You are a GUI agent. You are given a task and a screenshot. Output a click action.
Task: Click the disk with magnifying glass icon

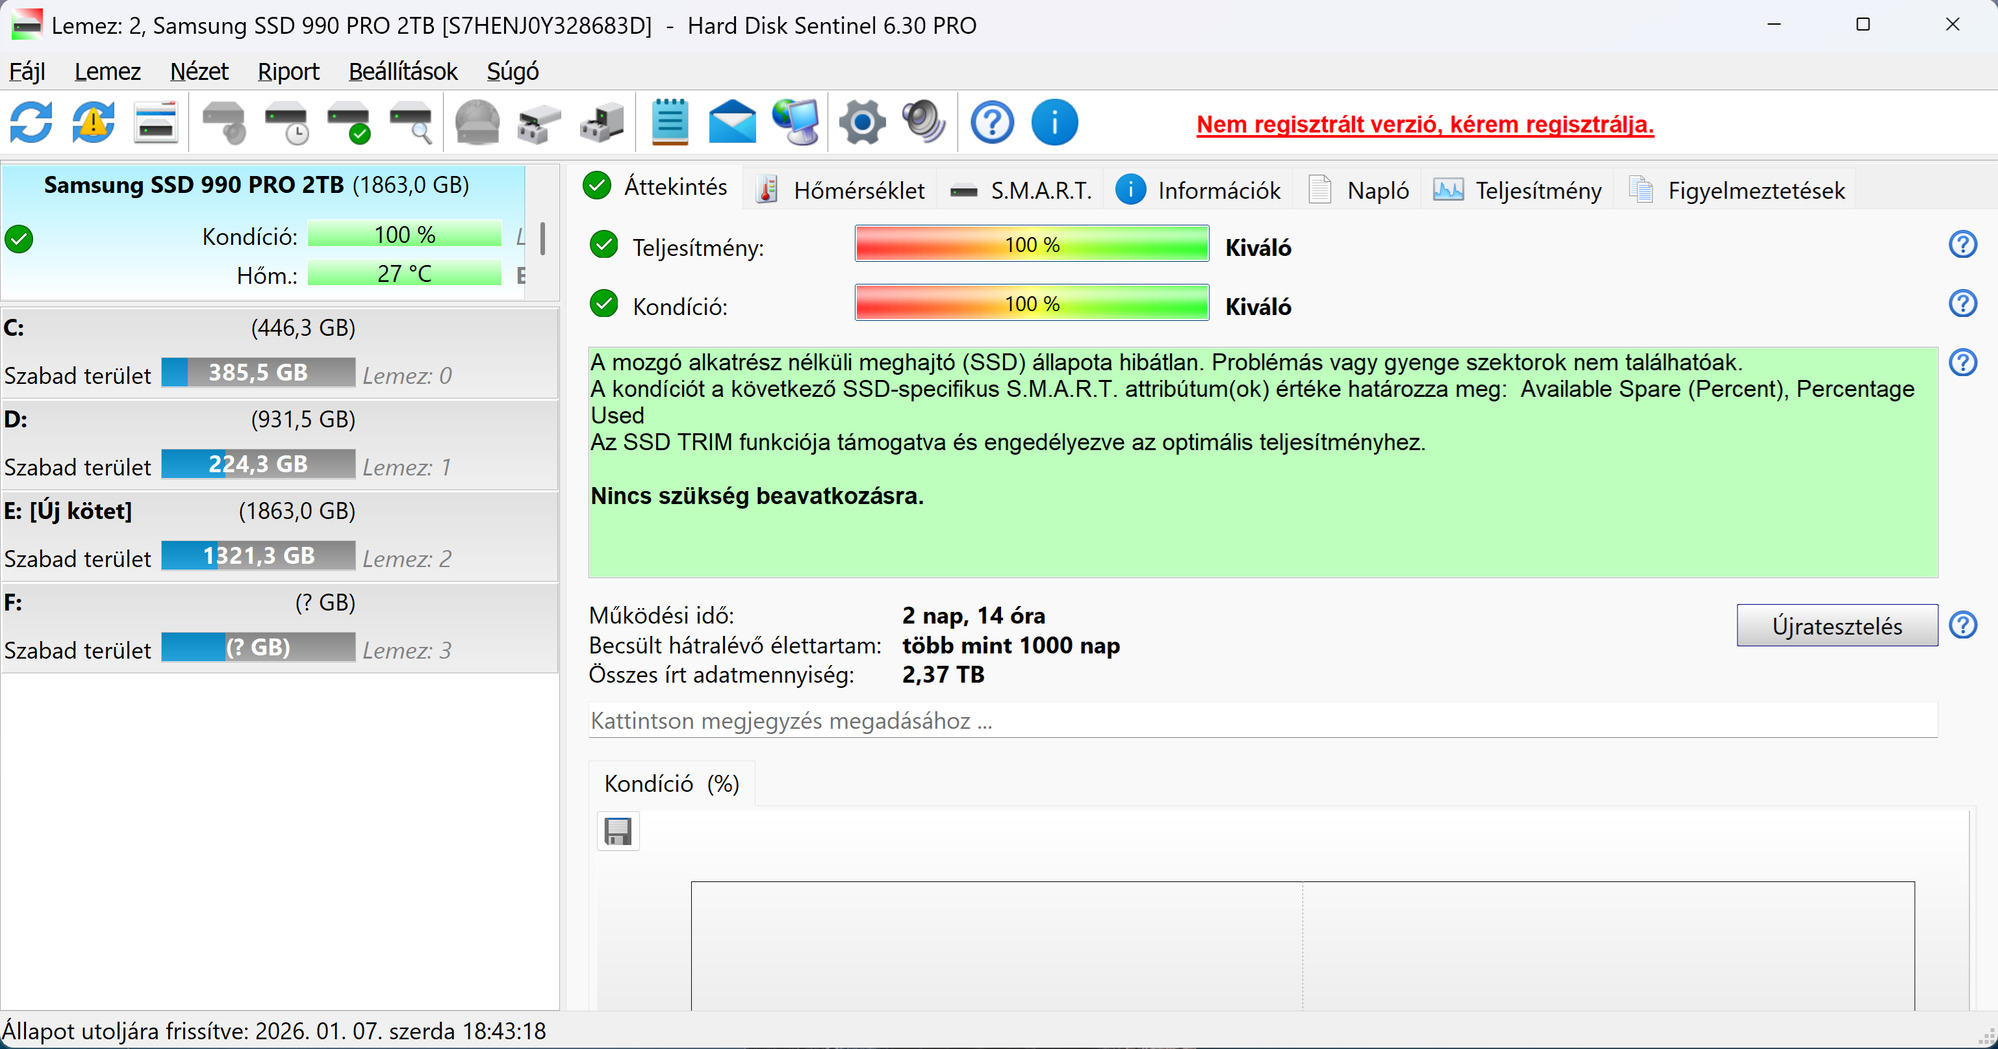click(411, 123)
